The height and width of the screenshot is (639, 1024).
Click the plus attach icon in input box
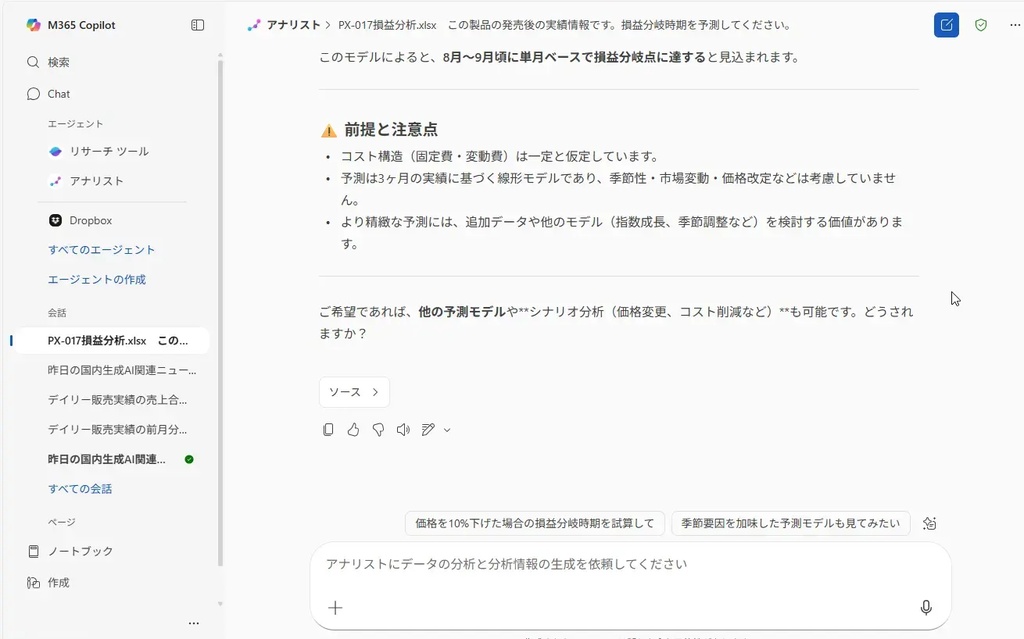tap(335, 607)
